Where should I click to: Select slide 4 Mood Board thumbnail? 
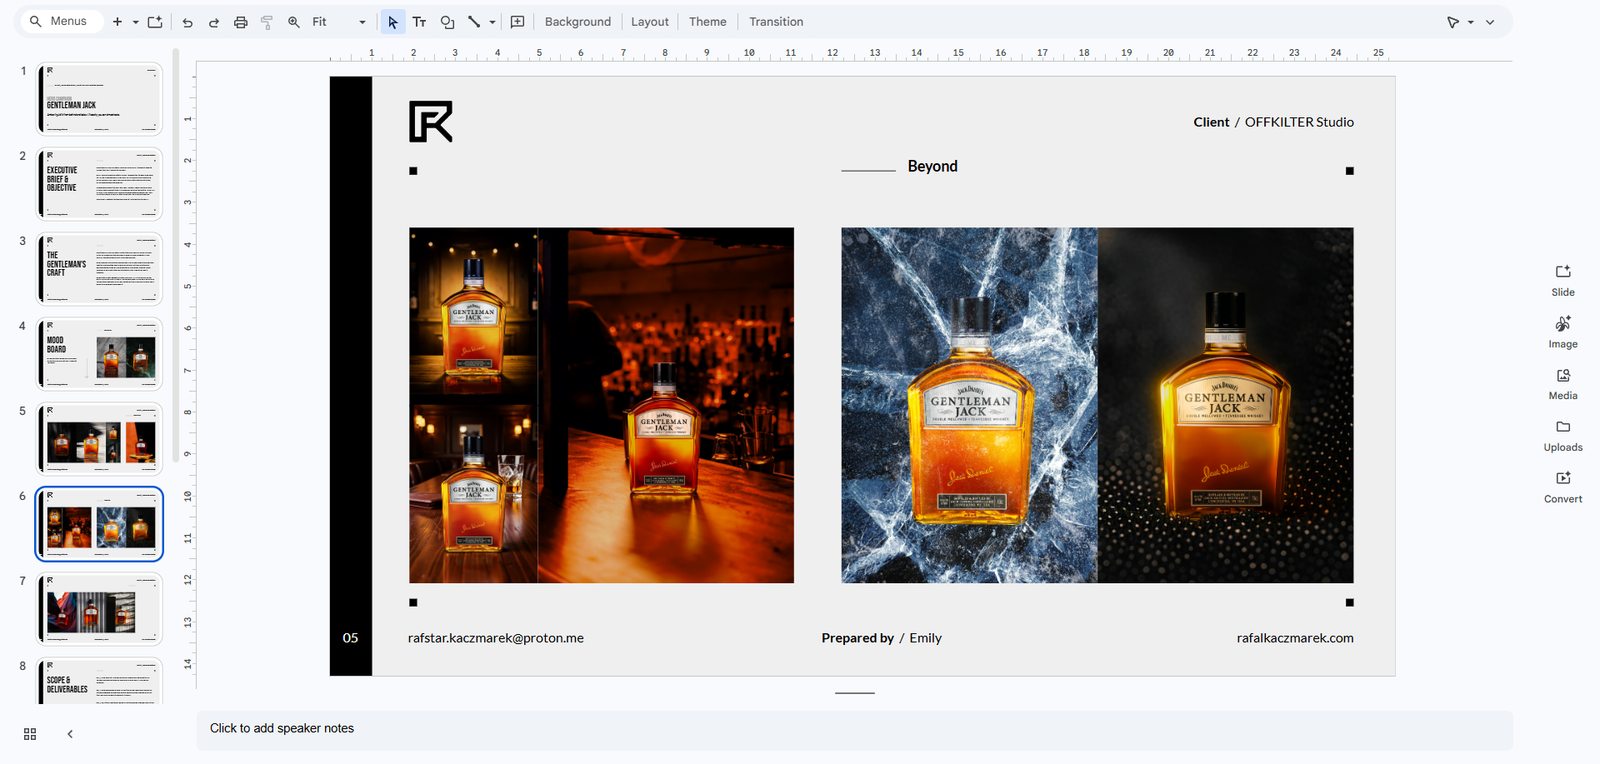click(99, 354)
